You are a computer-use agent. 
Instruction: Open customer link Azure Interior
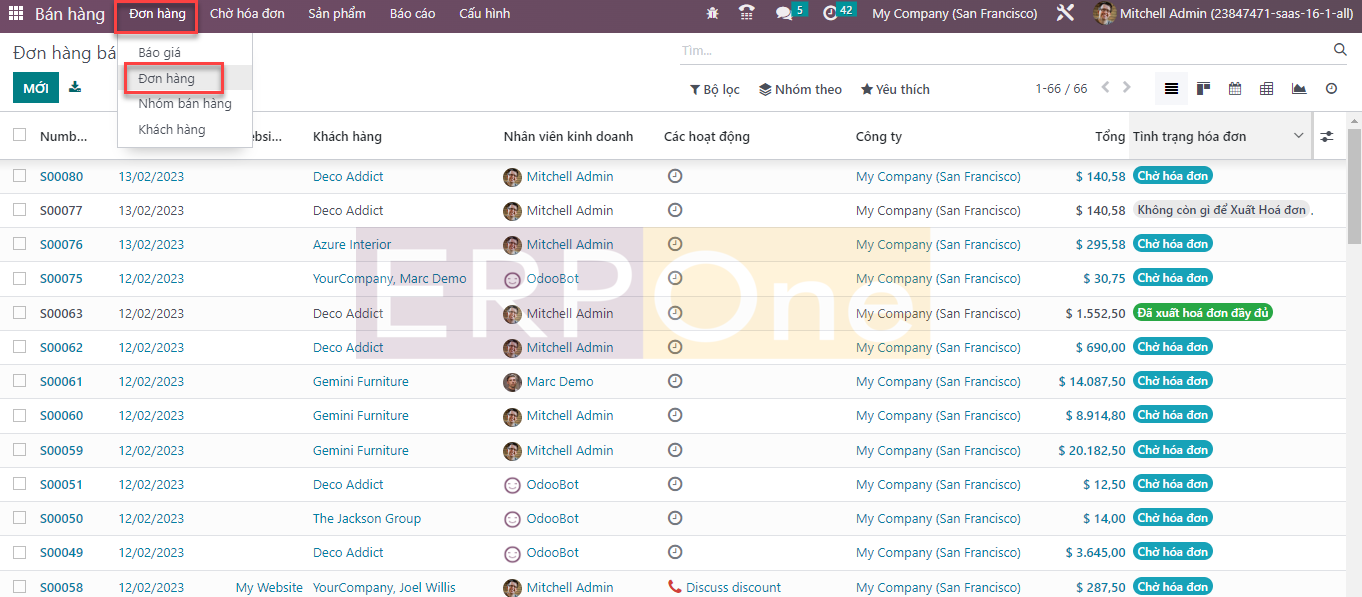point(352,245)
